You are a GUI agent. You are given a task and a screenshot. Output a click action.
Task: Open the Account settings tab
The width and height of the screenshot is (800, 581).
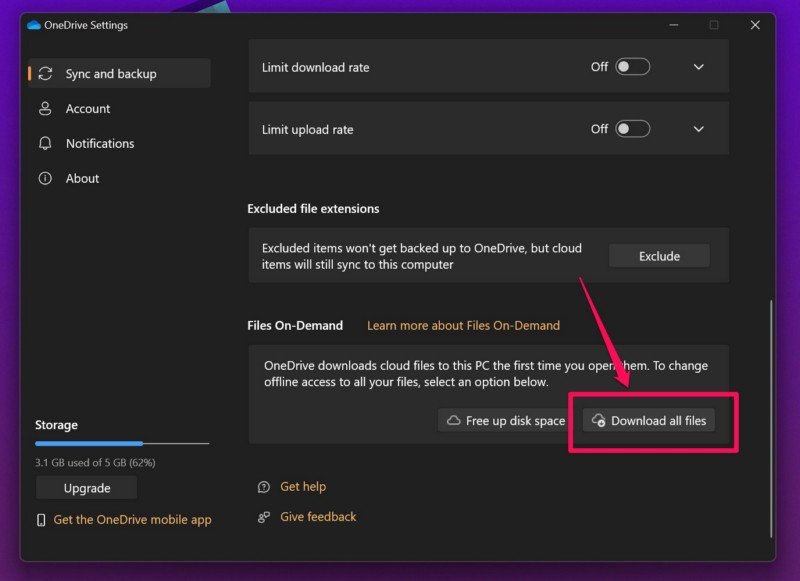88,109
